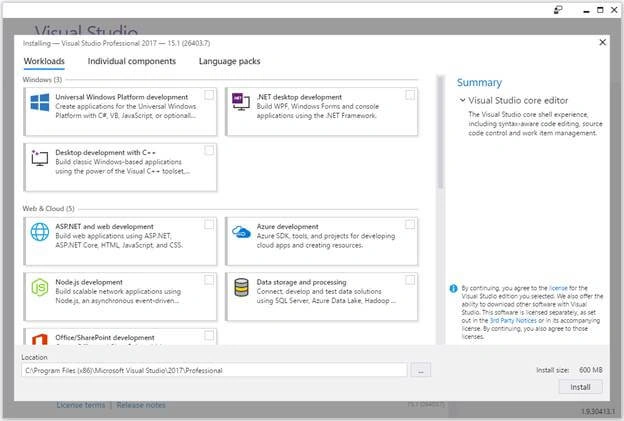Click the workloads list vertical scrollbar
This screenshot has width=624, height=421.
click(x=440, y=133)
